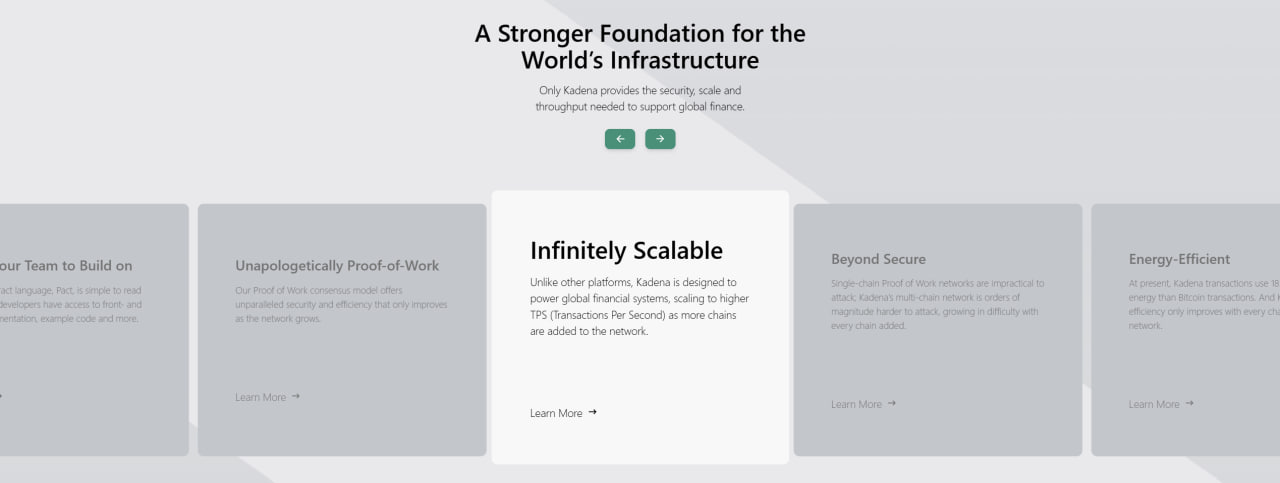1280x483 pixels.
Task: Click the partially visible 'Team to Build on' title
Action: [x=66, y=266]
